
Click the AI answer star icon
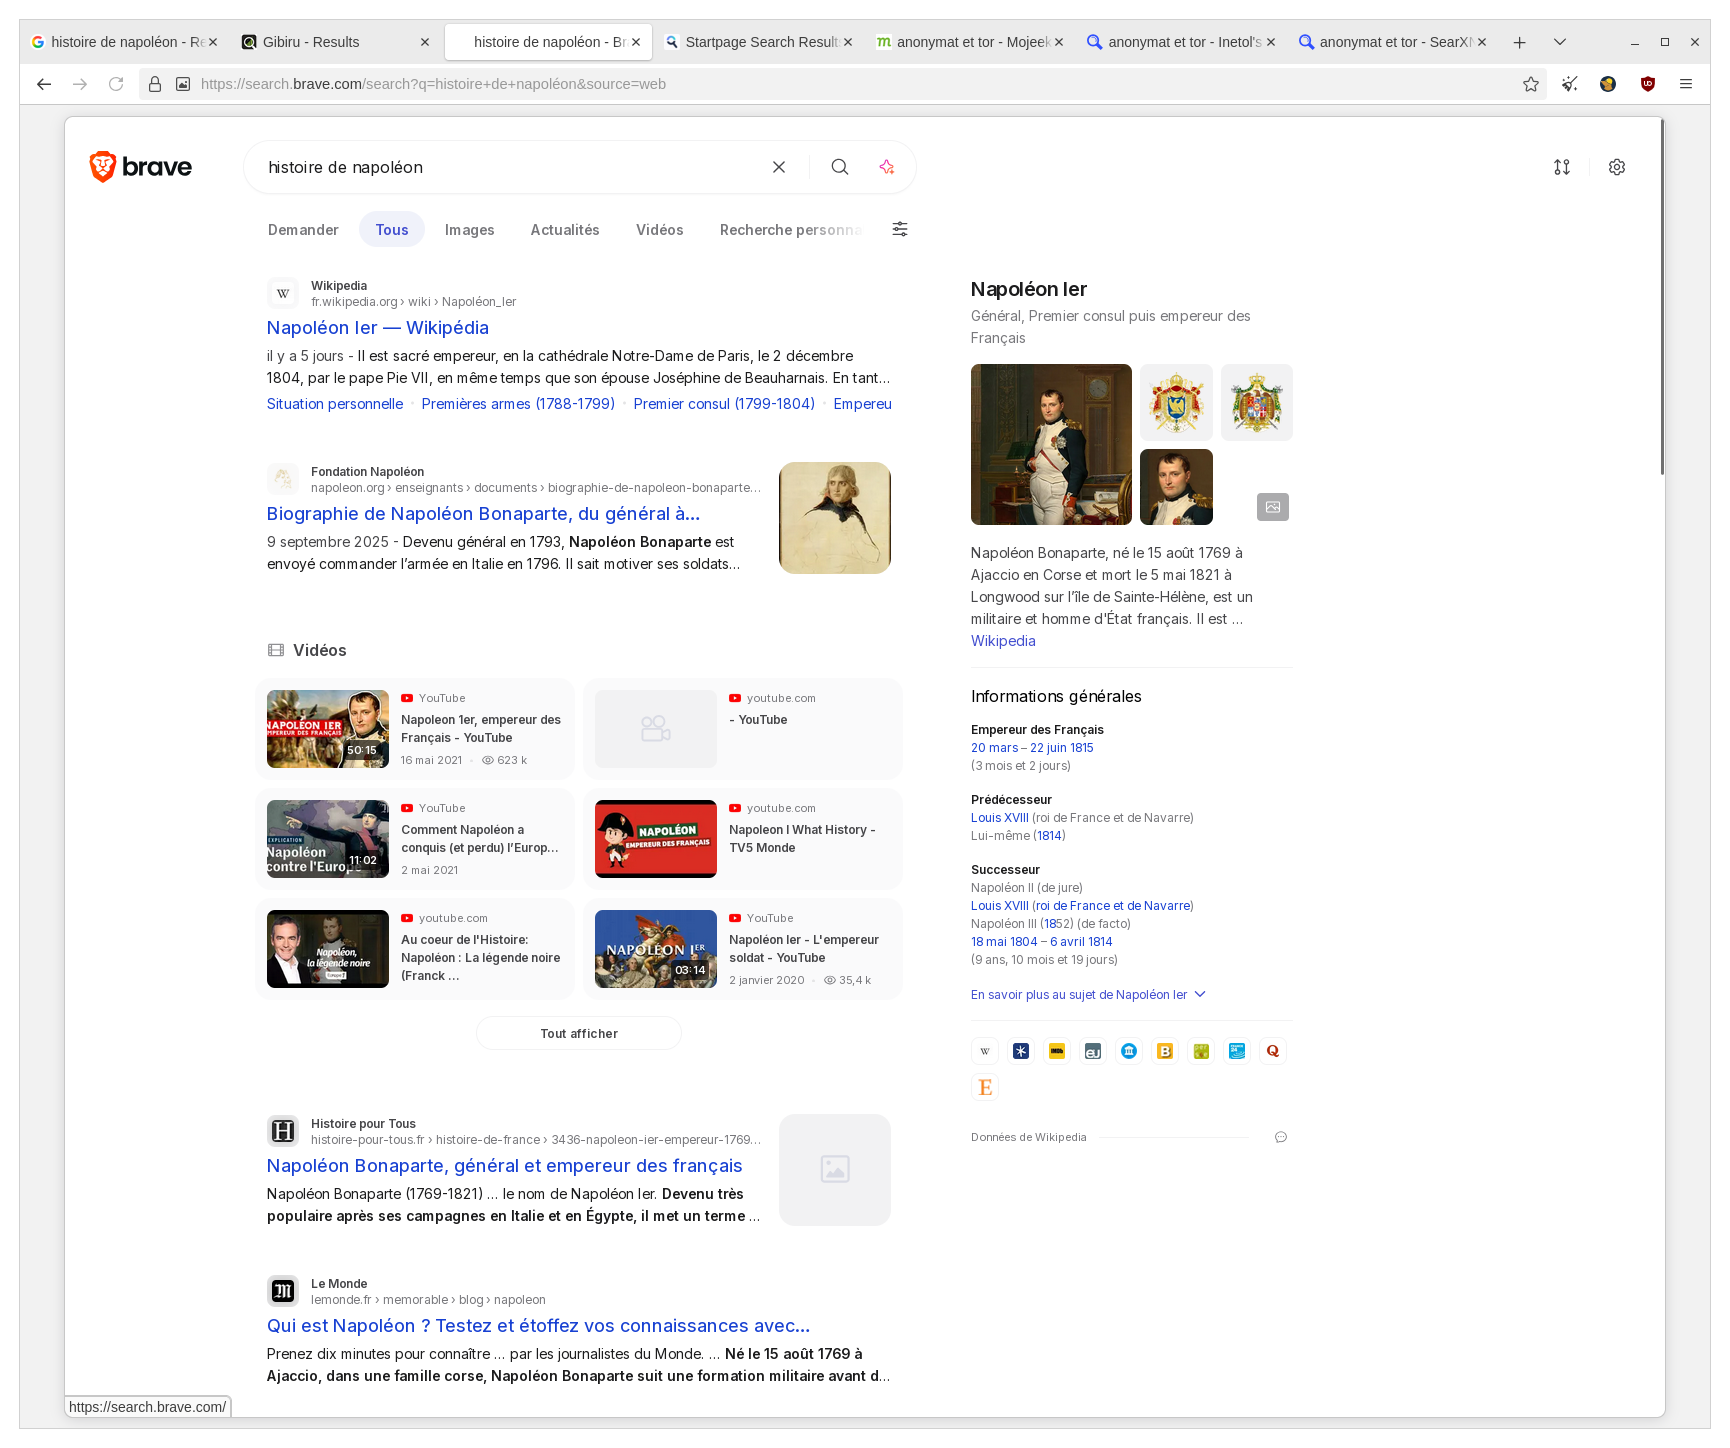(886, 167)
